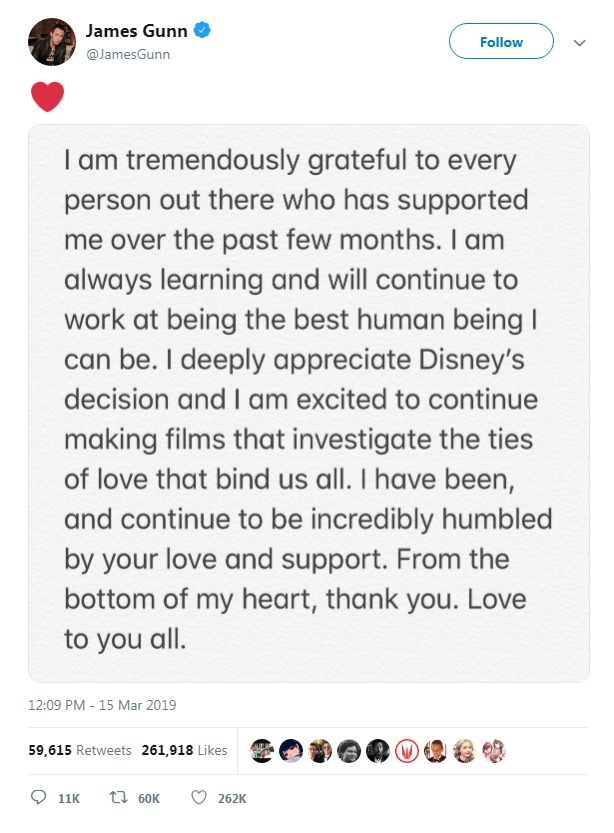Open the last avatar in likers row
Viewport: 614px width, 833px height.
tap(494, 751)
